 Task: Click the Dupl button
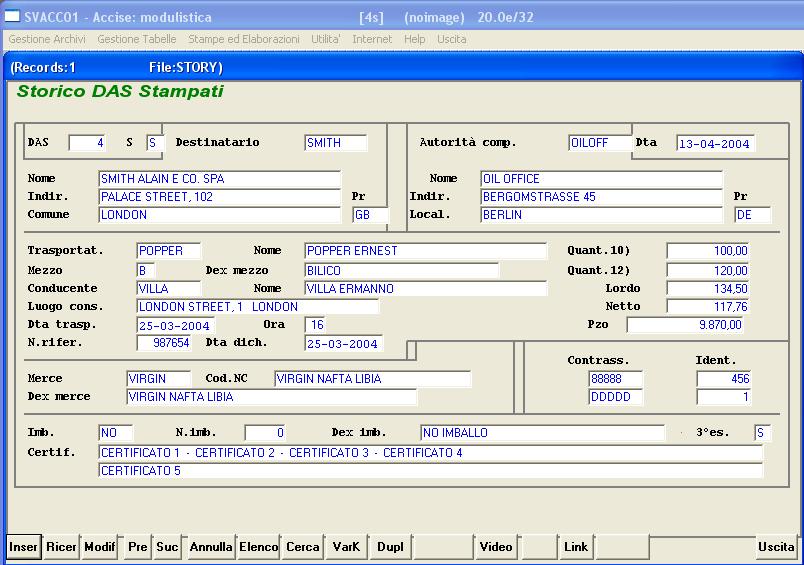(x=390, y=547)
